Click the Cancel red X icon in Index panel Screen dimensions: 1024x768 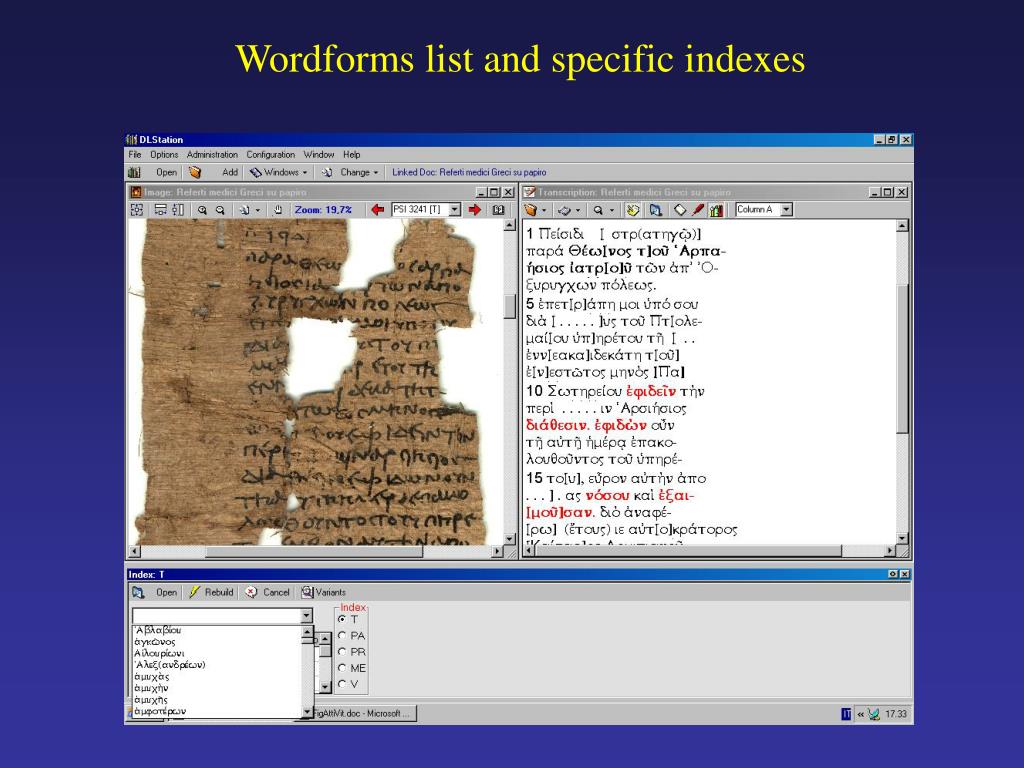coord(251,592)
